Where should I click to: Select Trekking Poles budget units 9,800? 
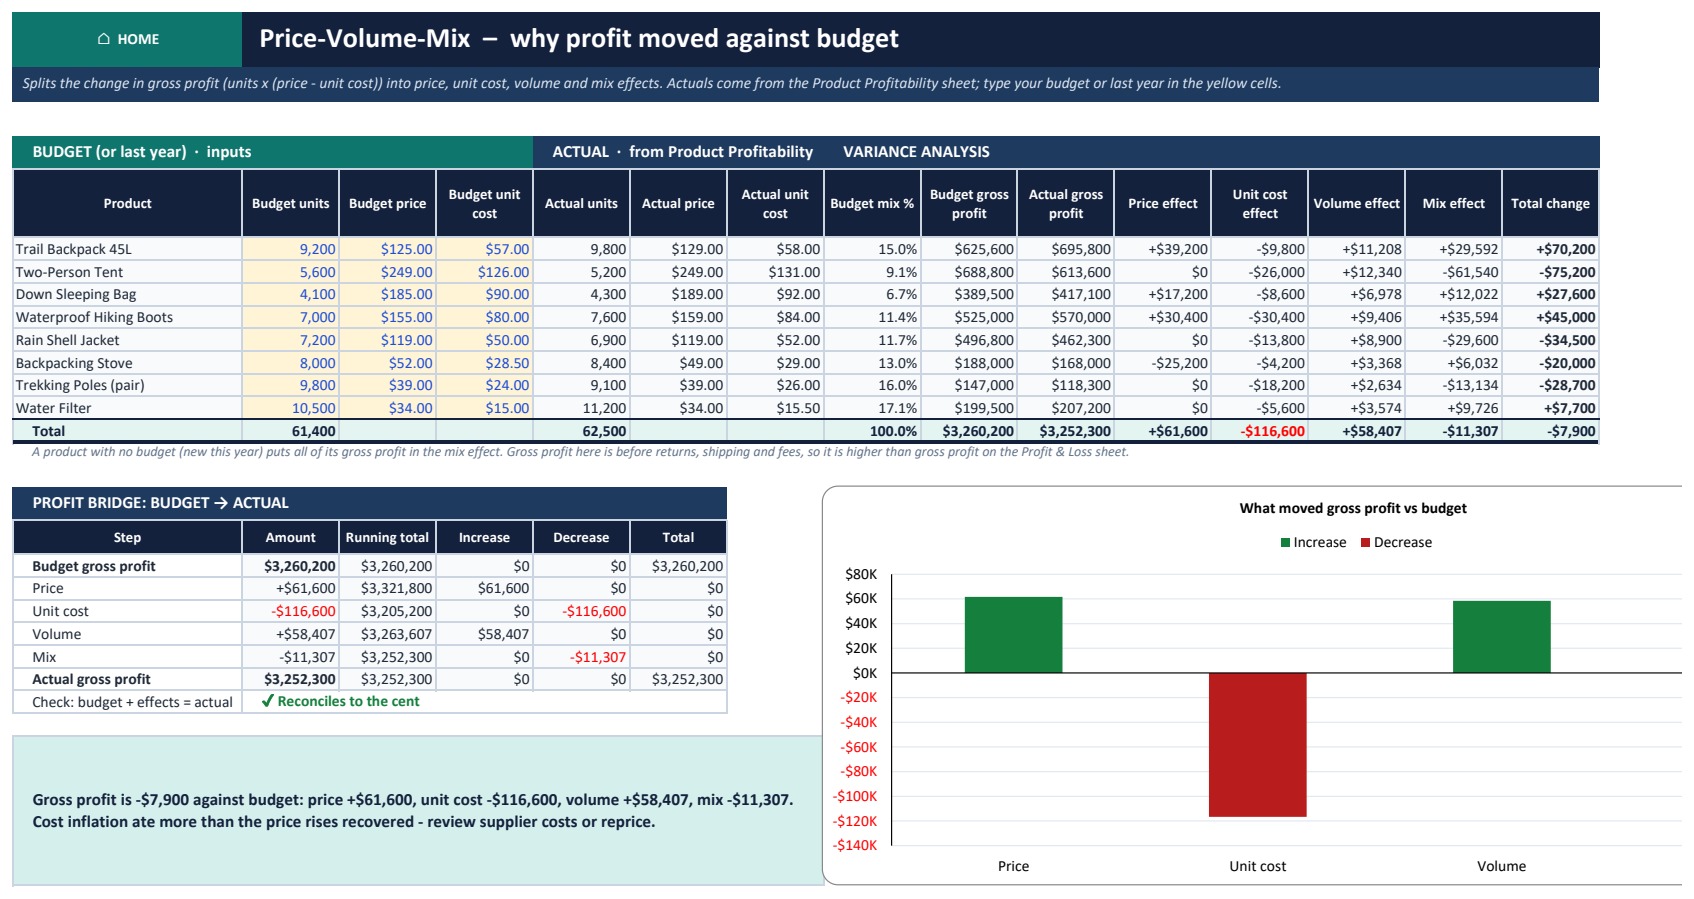click(x=290, y=385)
